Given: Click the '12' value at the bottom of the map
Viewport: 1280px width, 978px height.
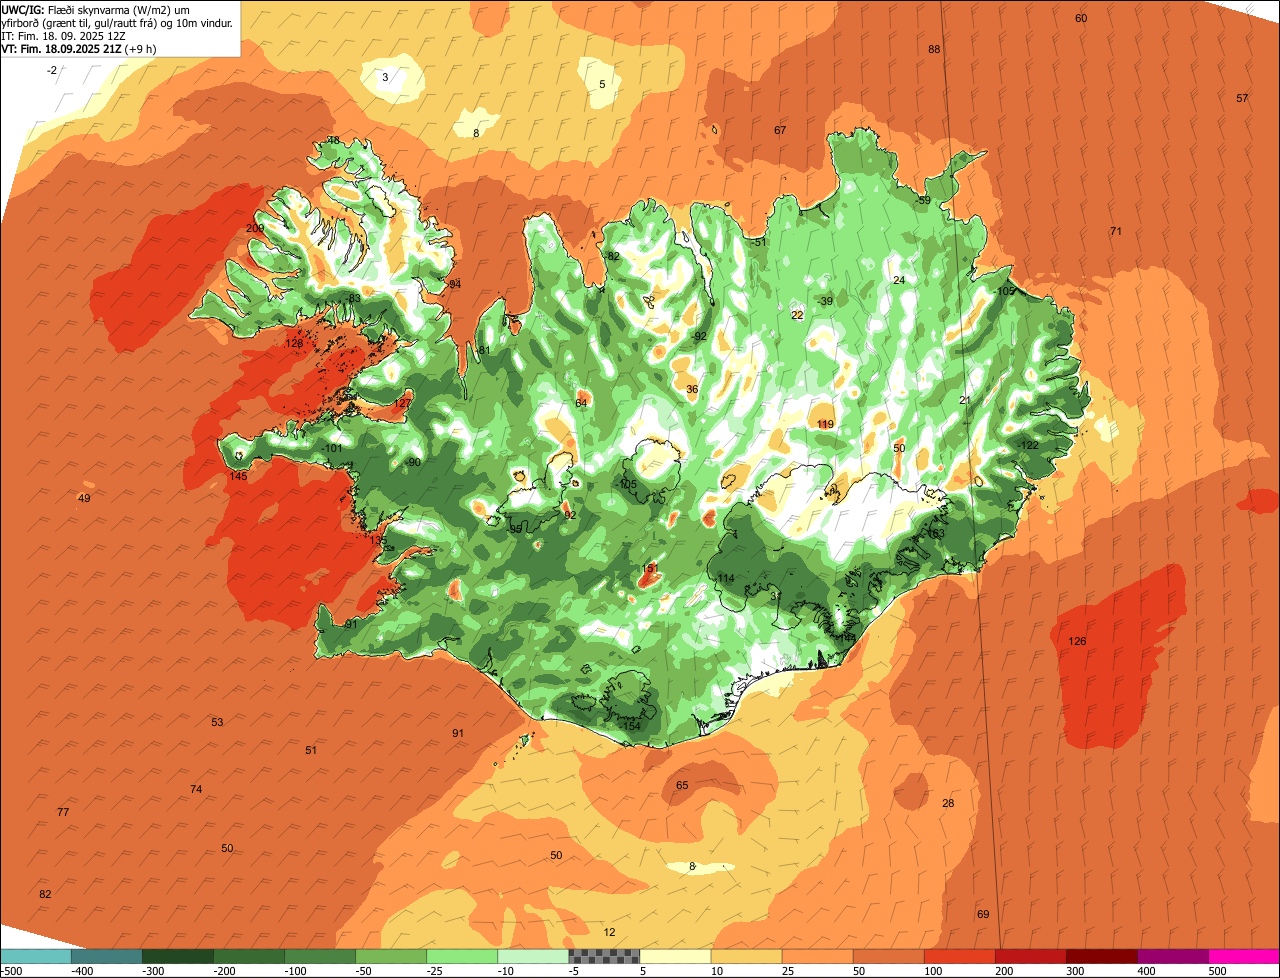Looking at the screenshot, I should pyautogui.click(x=609, y=933).
